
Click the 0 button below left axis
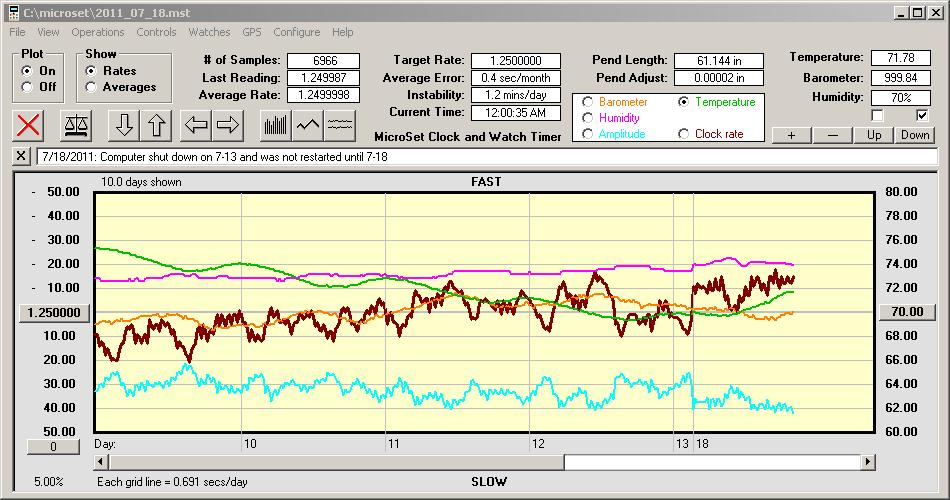[53, 447]
